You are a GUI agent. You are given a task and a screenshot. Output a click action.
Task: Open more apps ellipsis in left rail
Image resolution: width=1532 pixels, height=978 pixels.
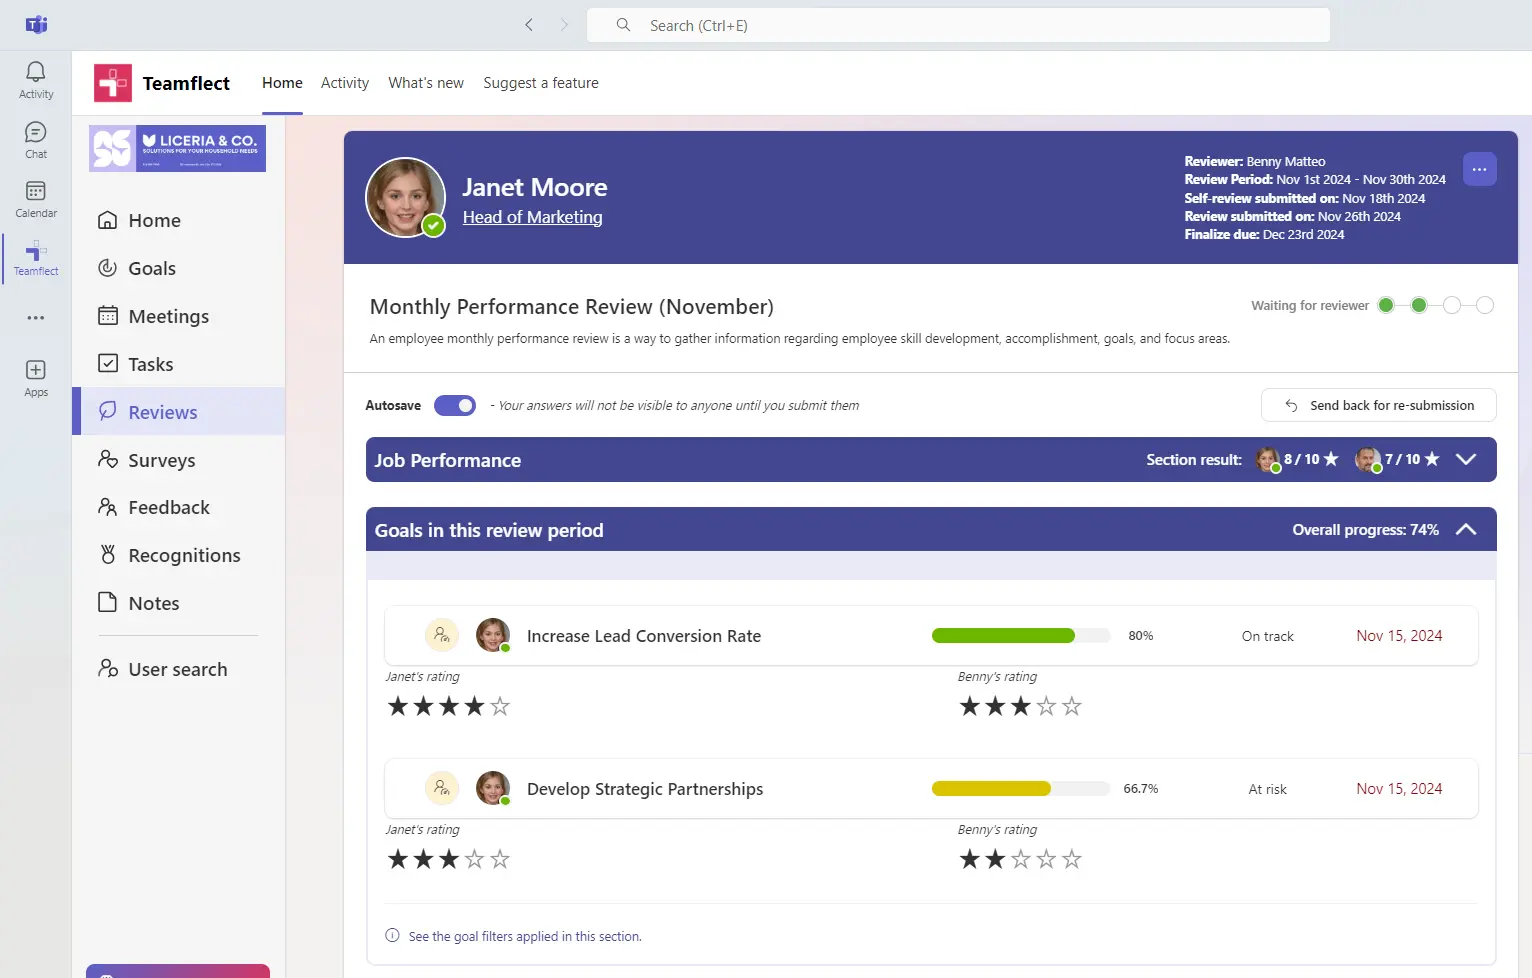[36, 318]
